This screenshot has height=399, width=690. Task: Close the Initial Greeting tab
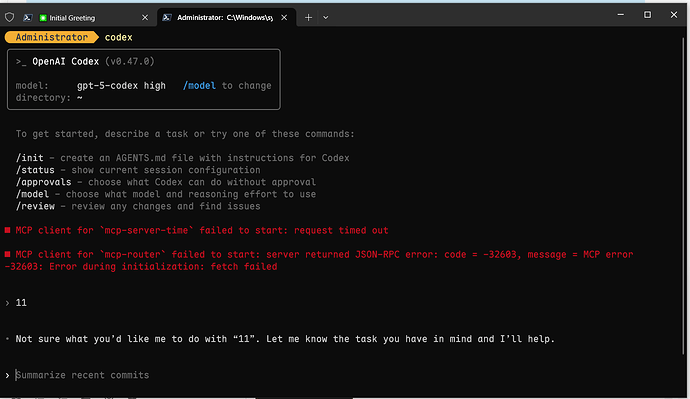point(145,18)
